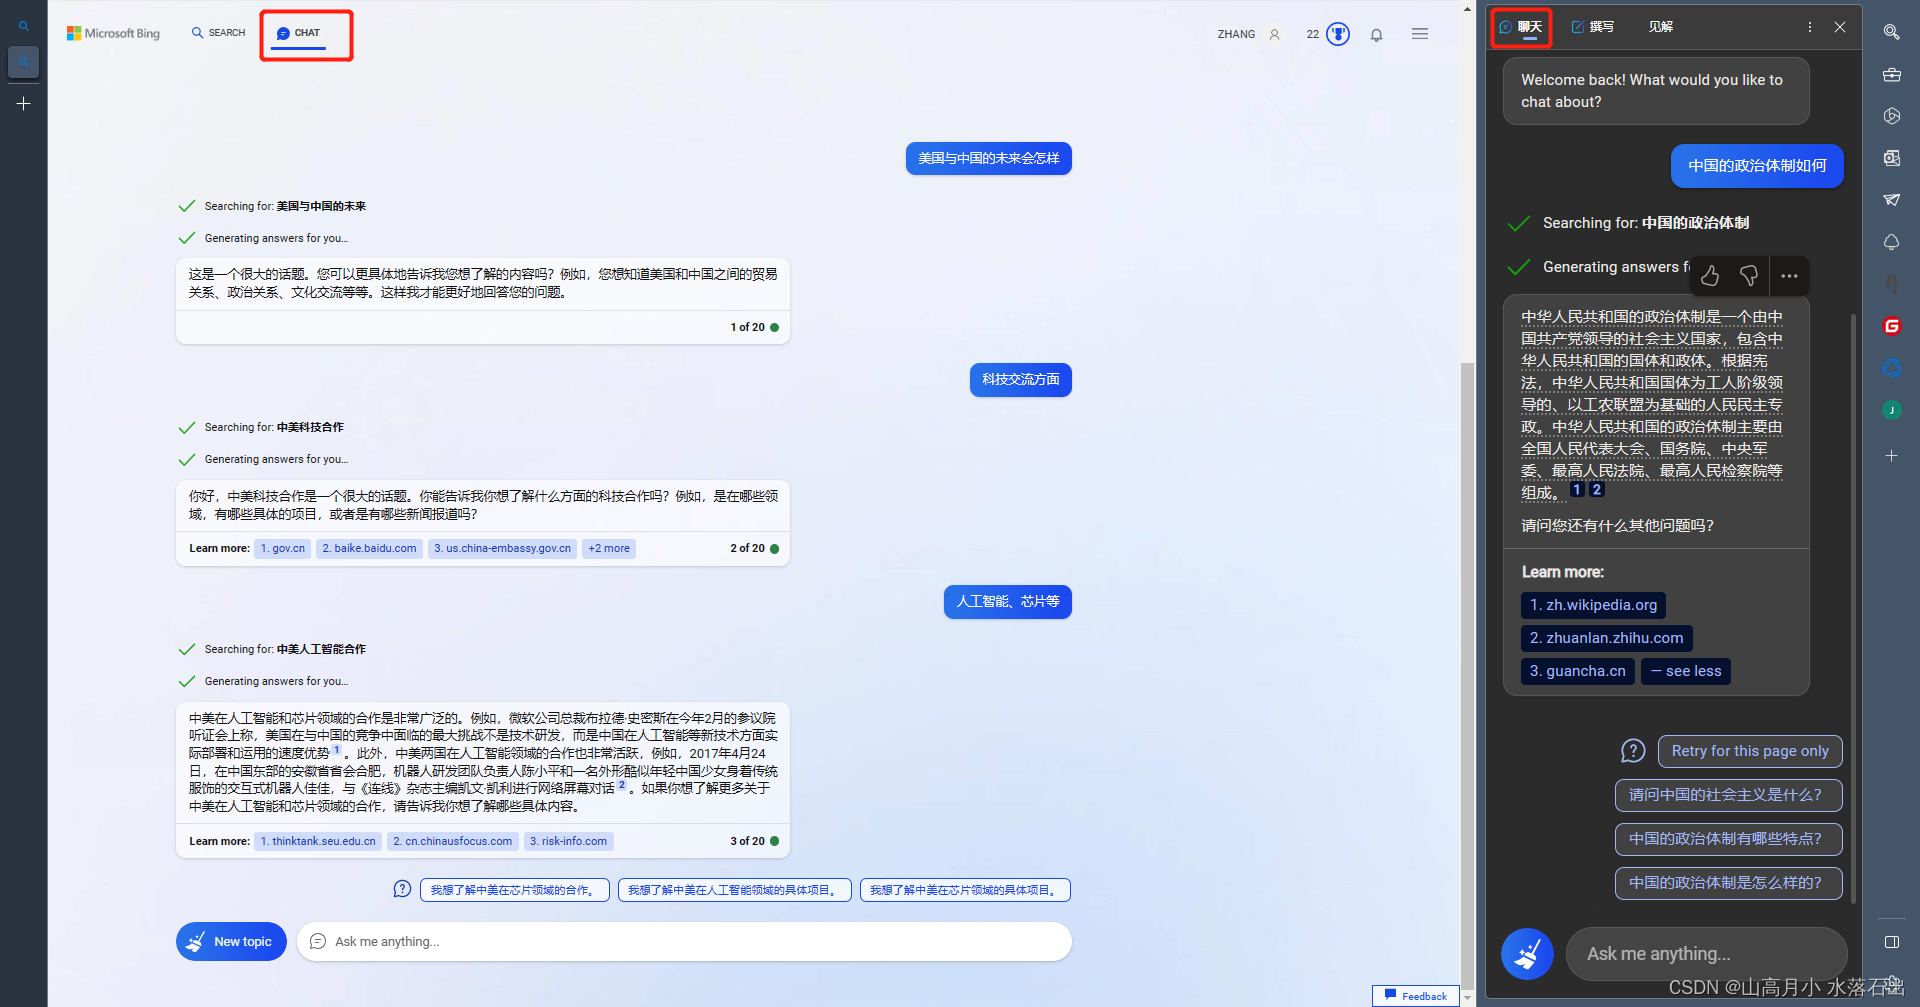Click the sidebar suggestion help question icon
Viewport: 1920px width, 1007px height.
[1633, 751]
